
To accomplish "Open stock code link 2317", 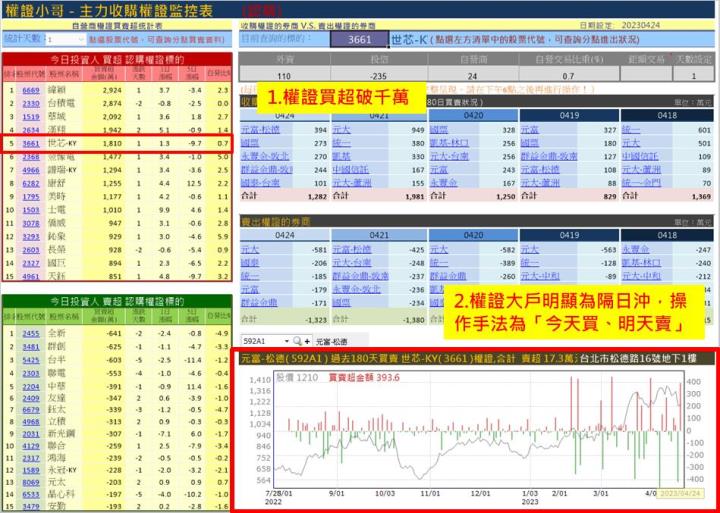I will pos(31,457).
